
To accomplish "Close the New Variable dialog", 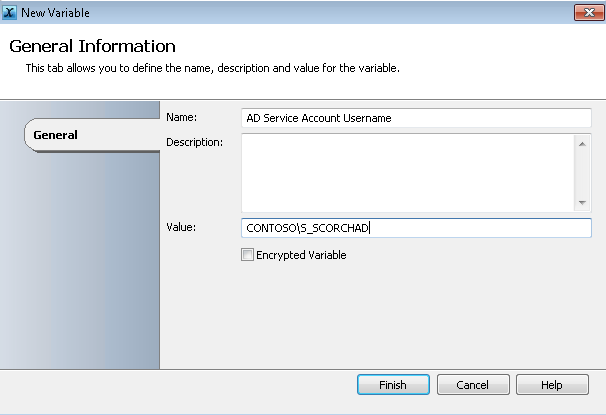I will (x=589, y=12).
